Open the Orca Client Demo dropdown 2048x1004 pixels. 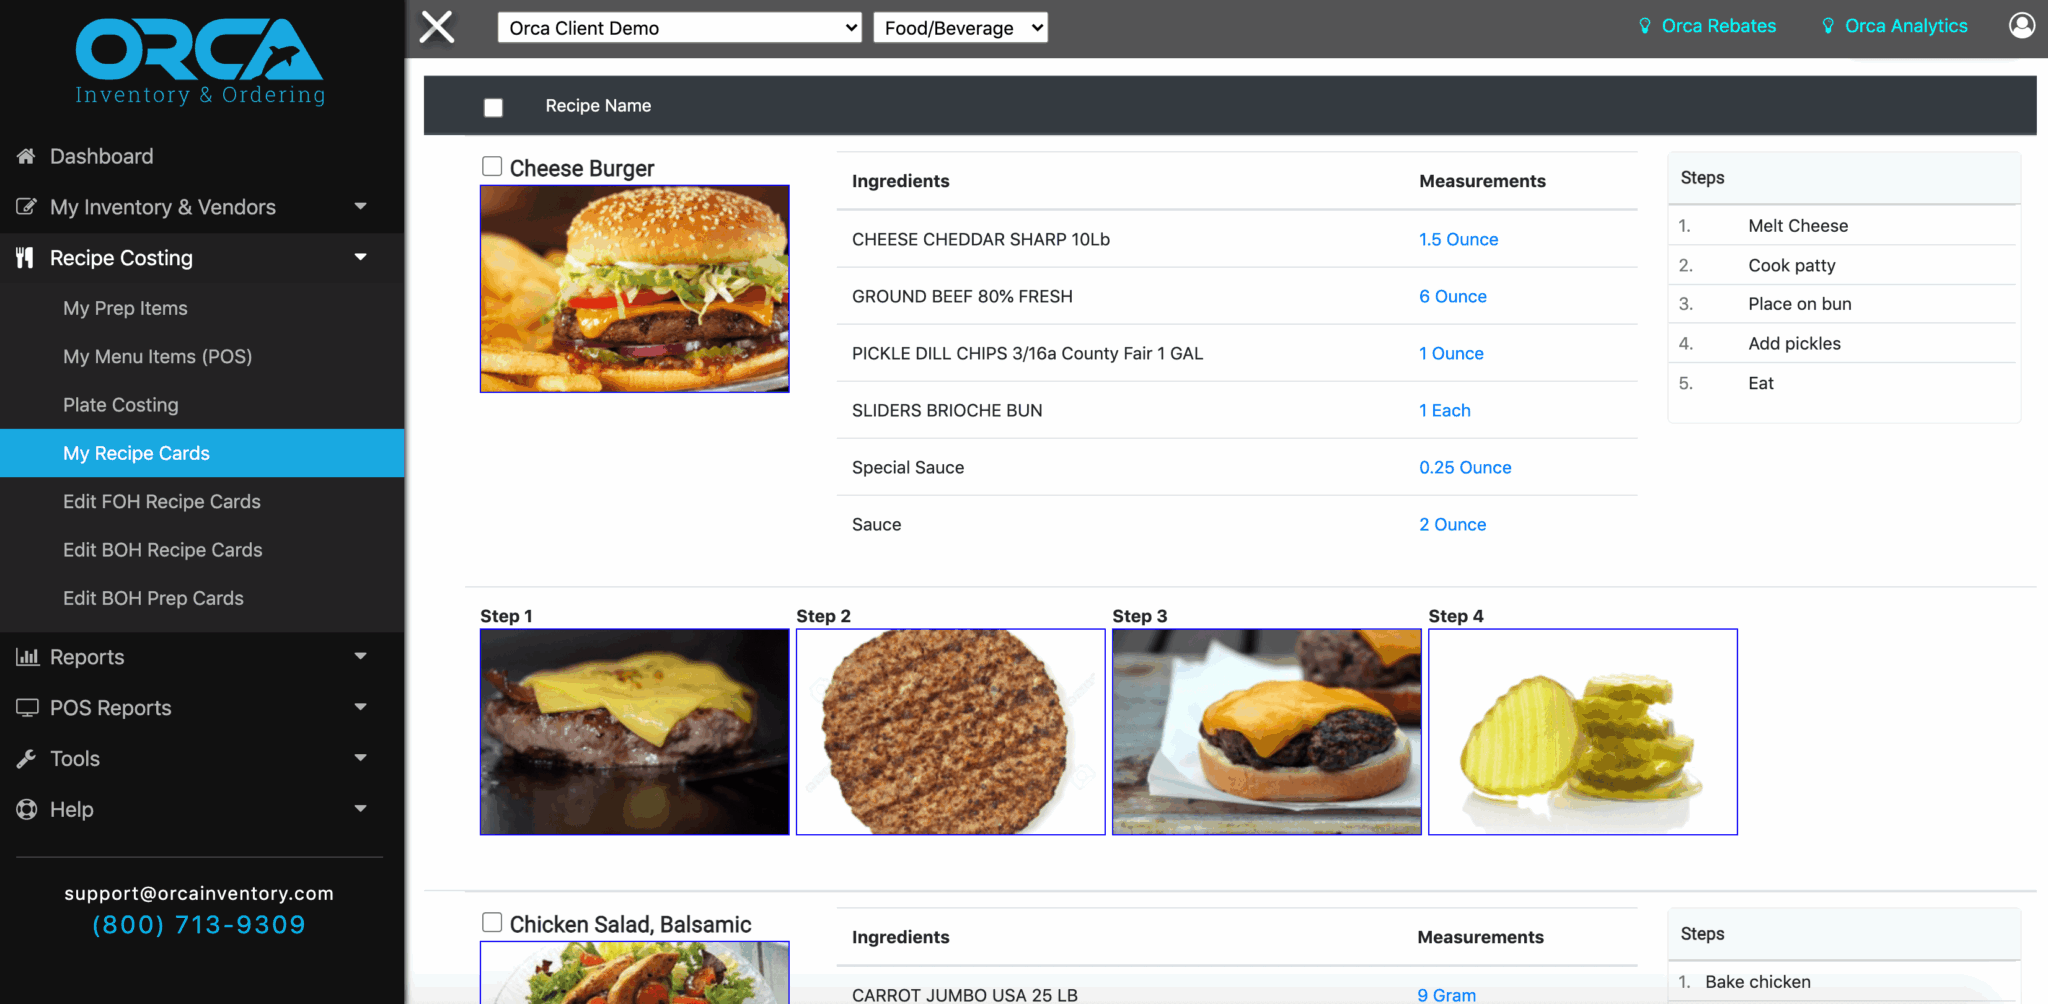[680, 28]
